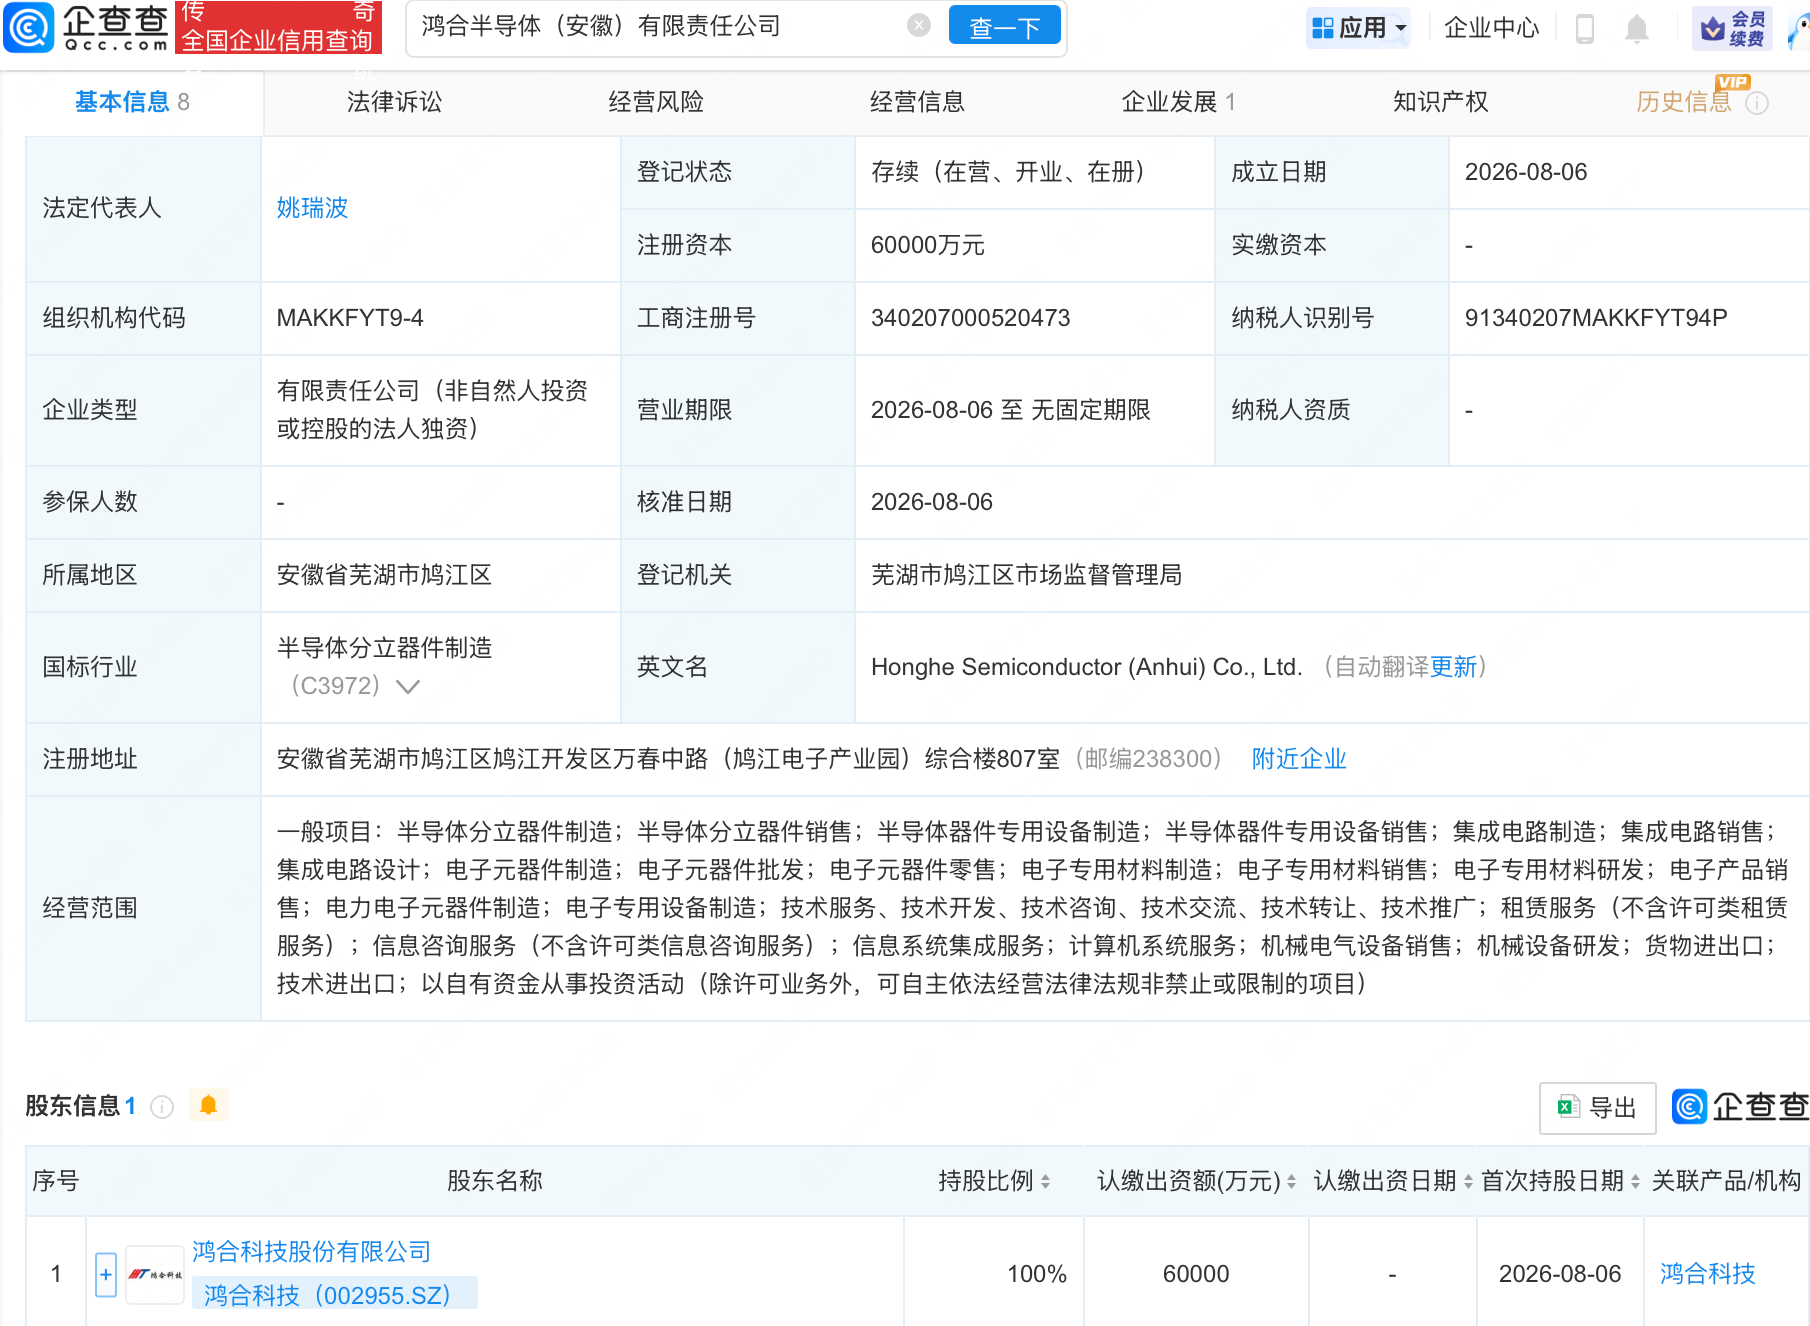The height and width of the screenshot is (1326, 1810).
Task: Switch to 经营信息 tab
Action: 917,102
